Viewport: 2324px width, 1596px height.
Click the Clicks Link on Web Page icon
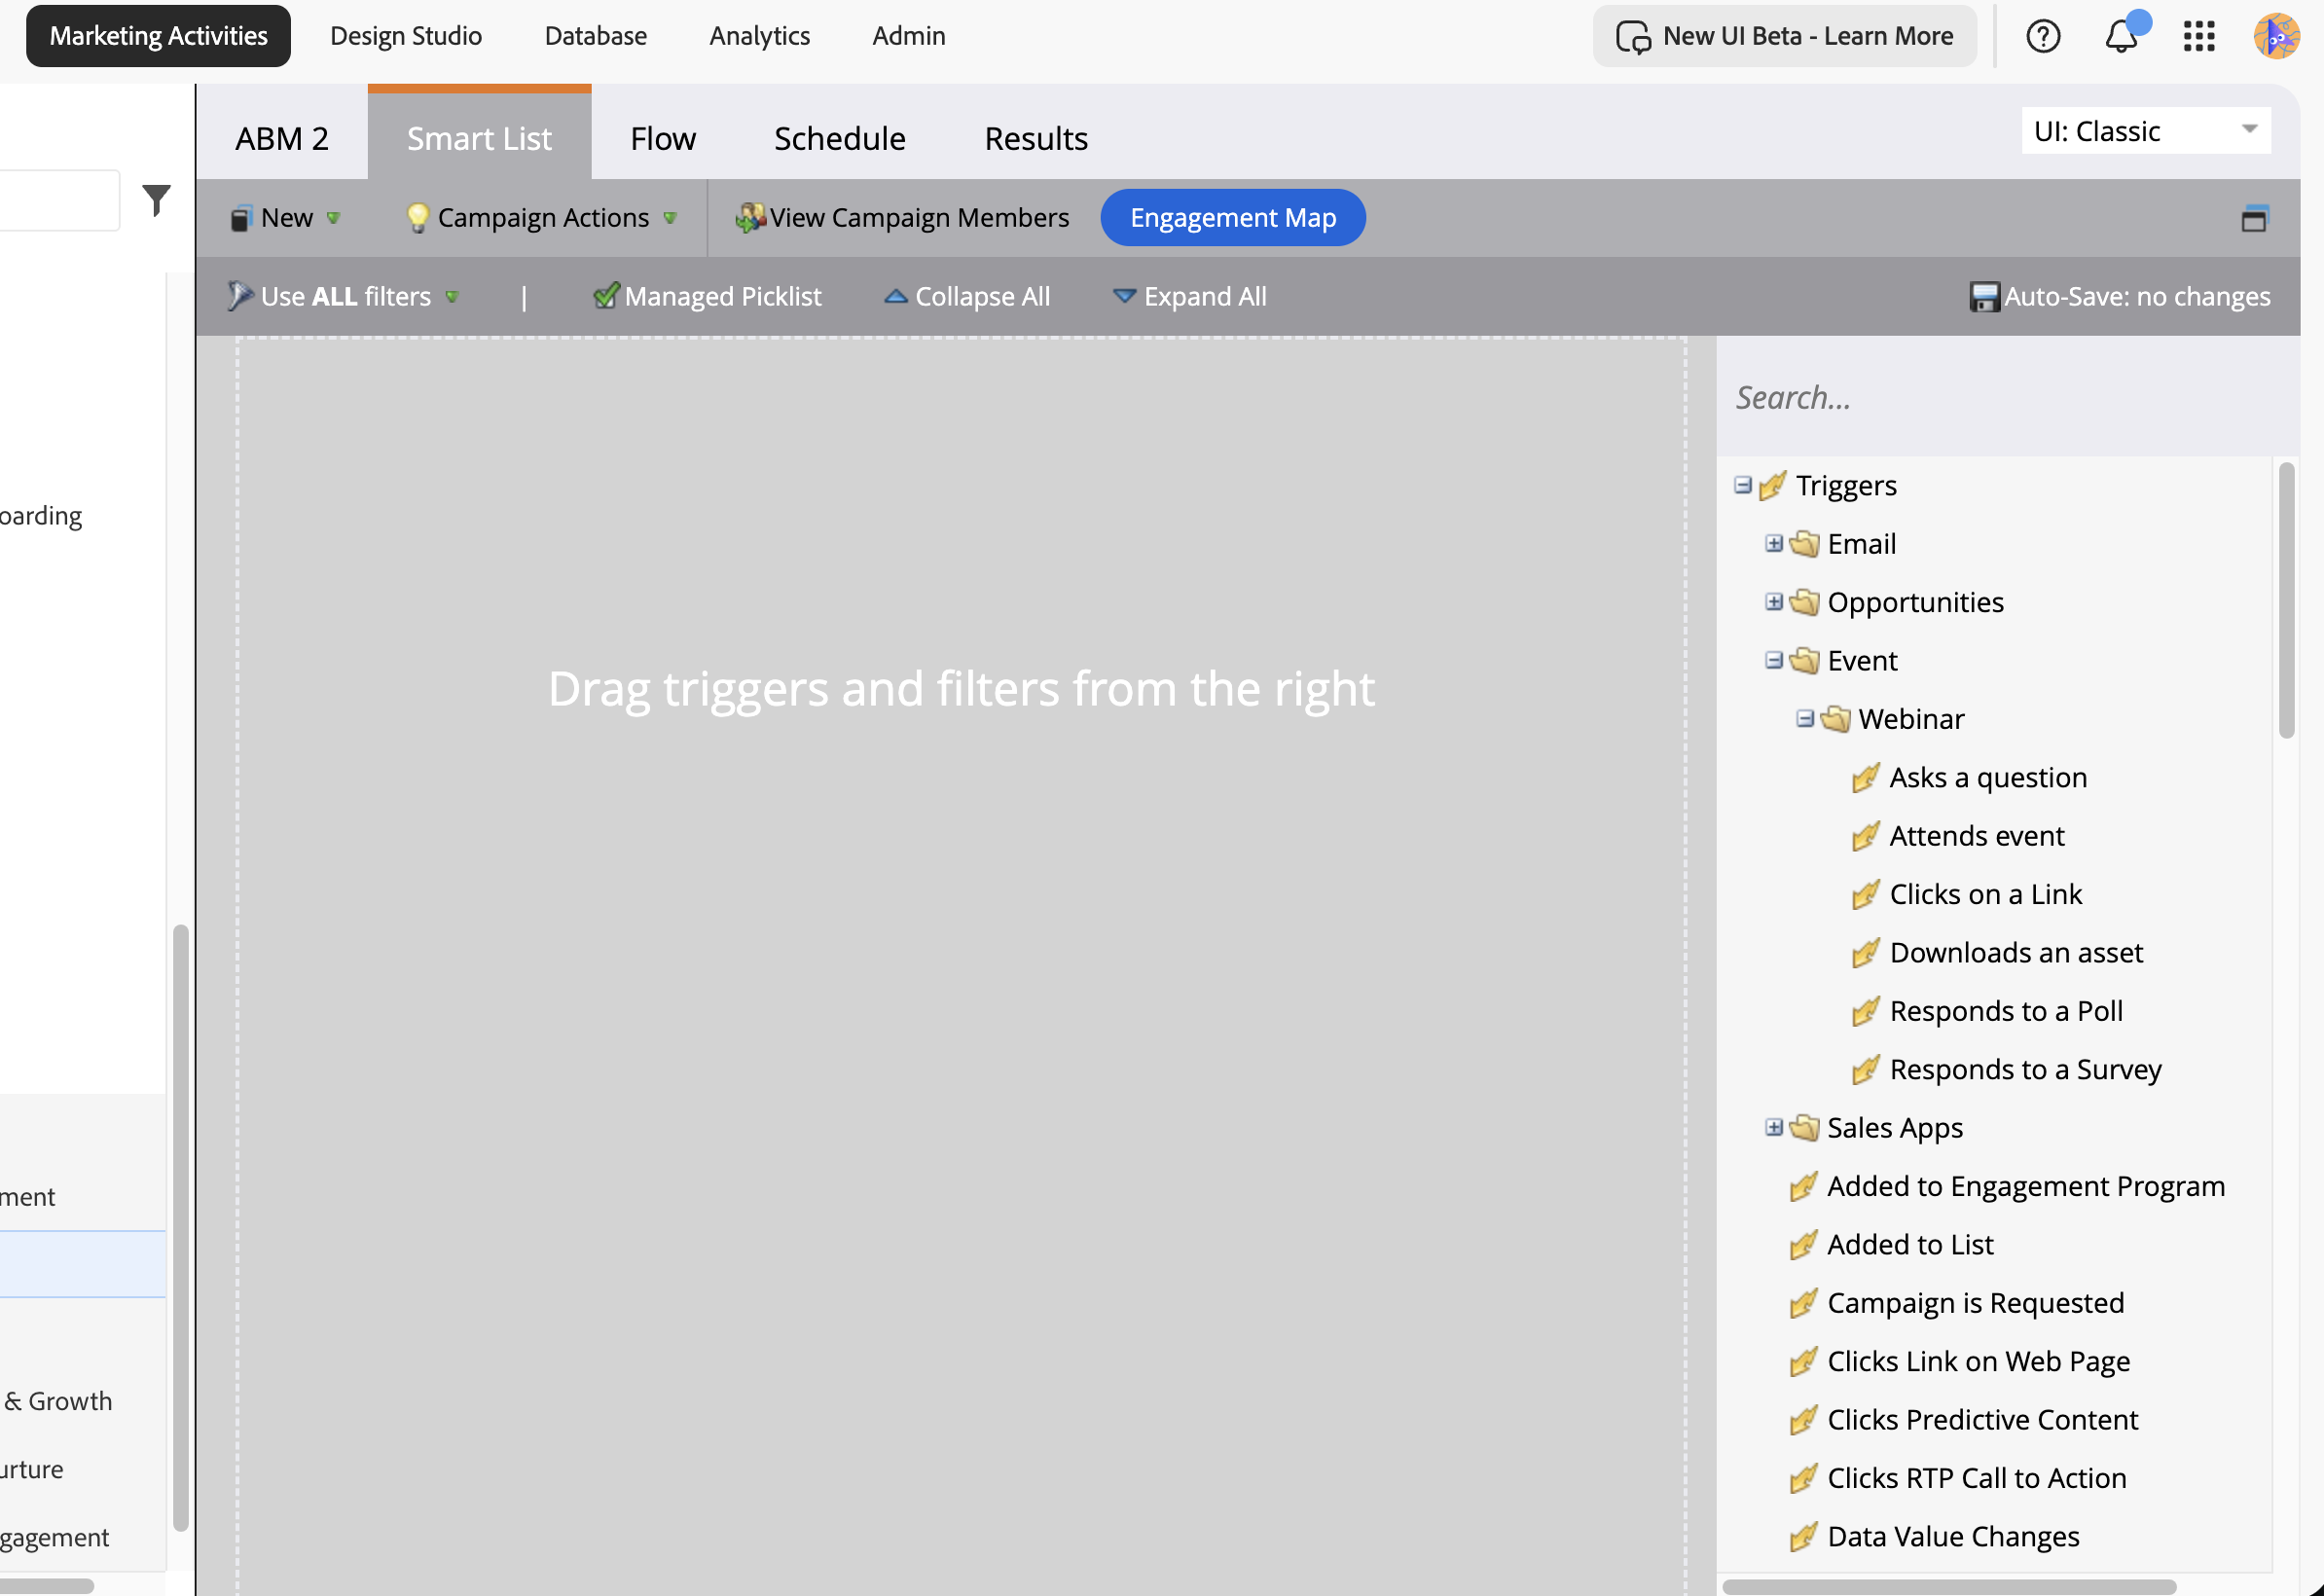tap(1804, 1361)
